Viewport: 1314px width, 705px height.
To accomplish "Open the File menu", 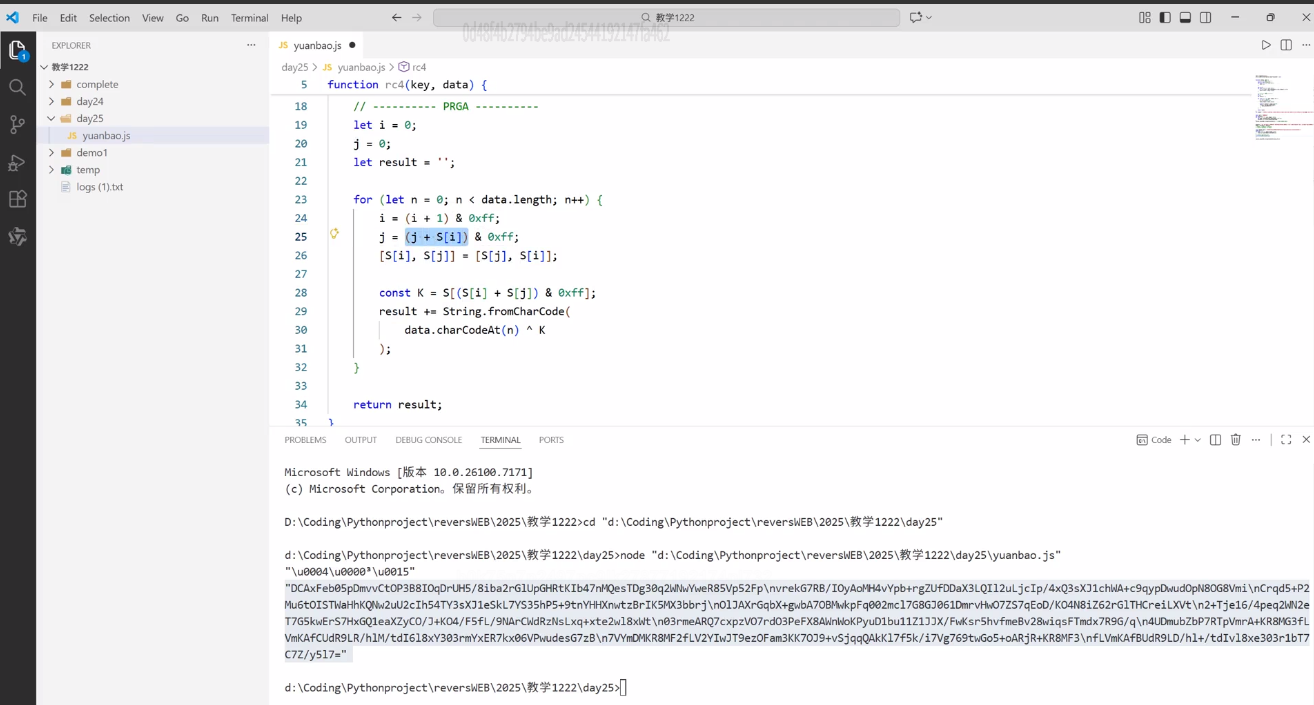I will [x=40, y=17].
